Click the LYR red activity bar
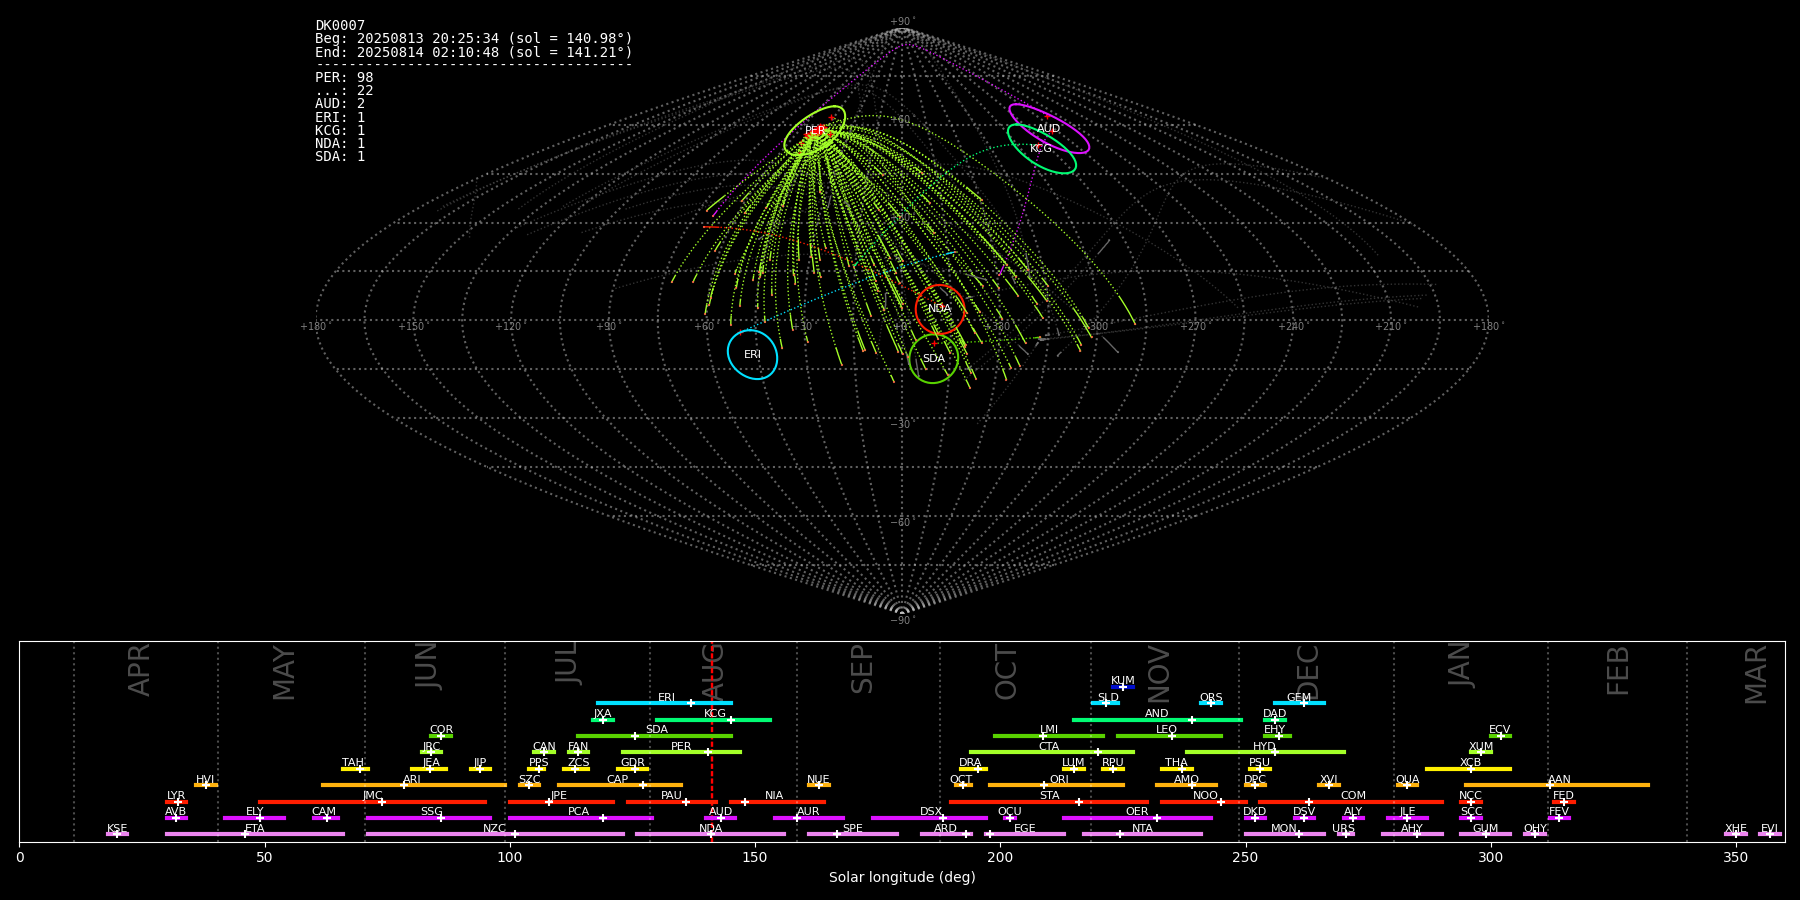The height and width of the screenshot is (900, 1800). [176, 801]
